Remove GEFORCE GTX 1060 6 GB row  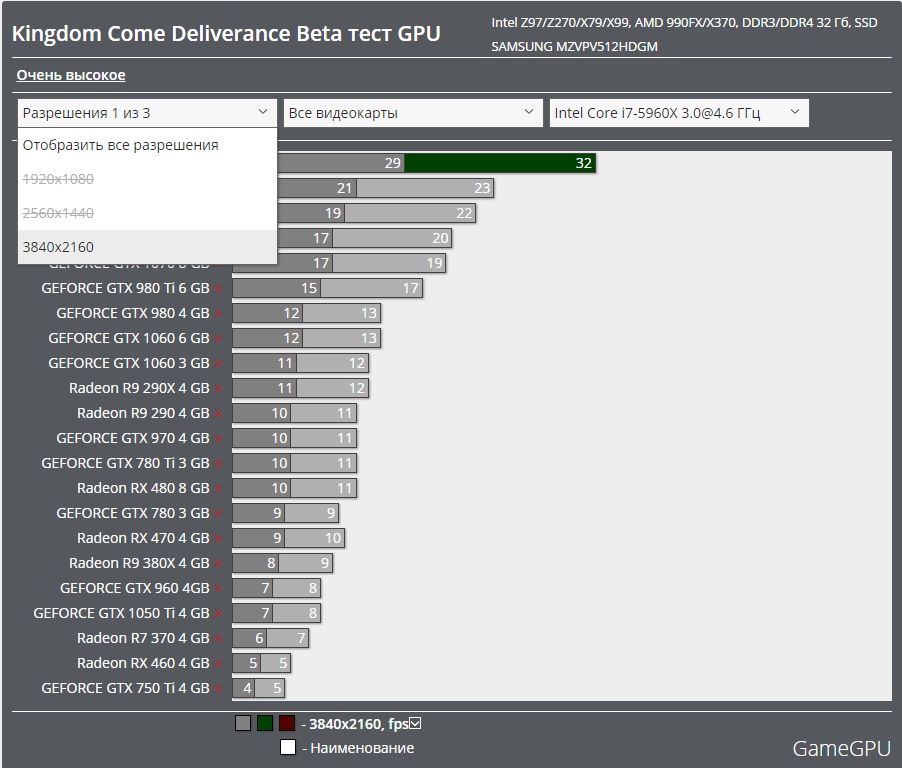(219, 339)
